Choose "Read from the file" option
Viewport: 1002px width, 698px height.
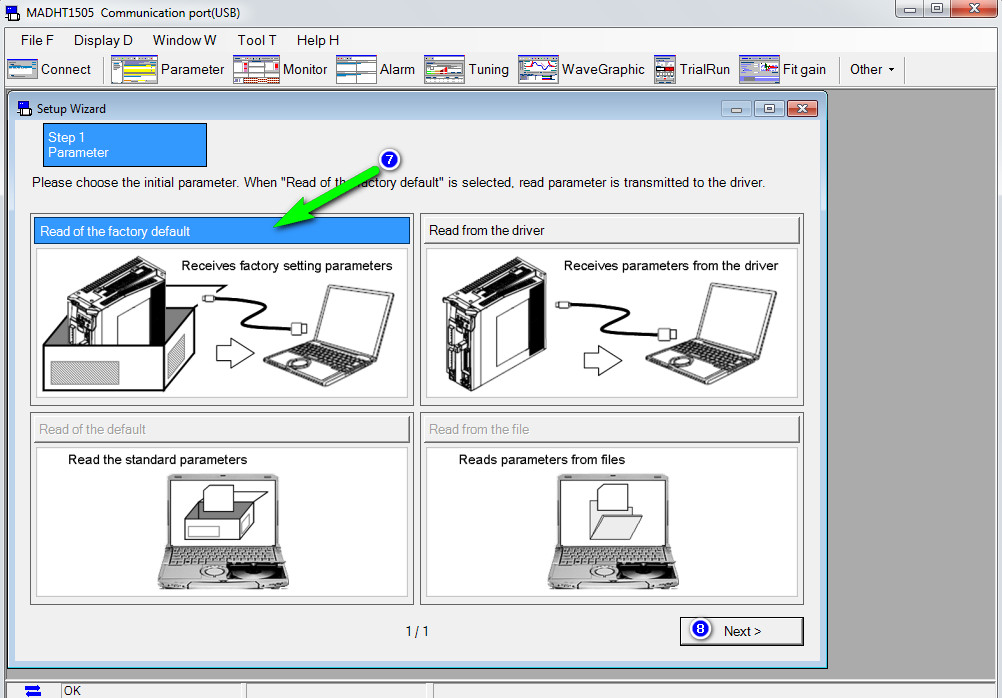tap(611, 429)
